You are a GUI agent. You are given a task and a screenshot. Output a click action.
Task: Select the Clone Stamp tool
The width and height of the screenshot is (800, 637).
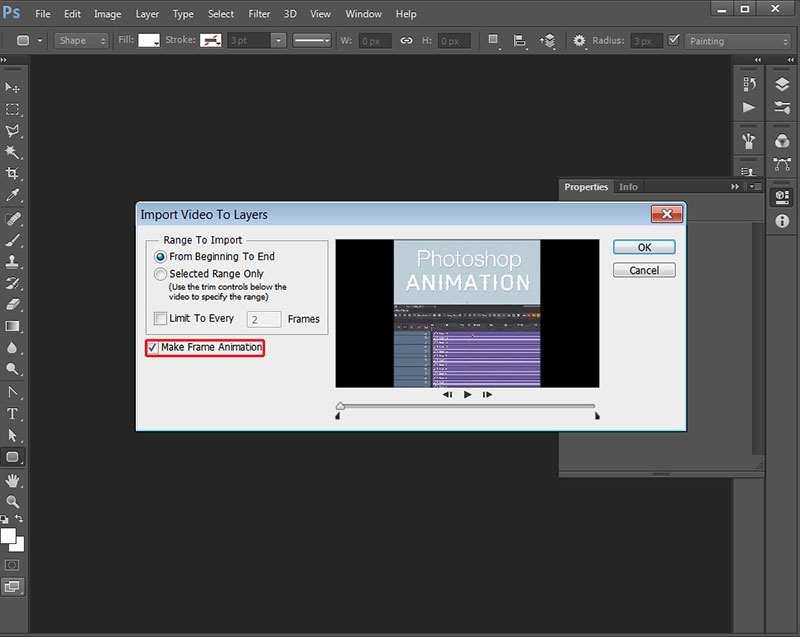12,262
